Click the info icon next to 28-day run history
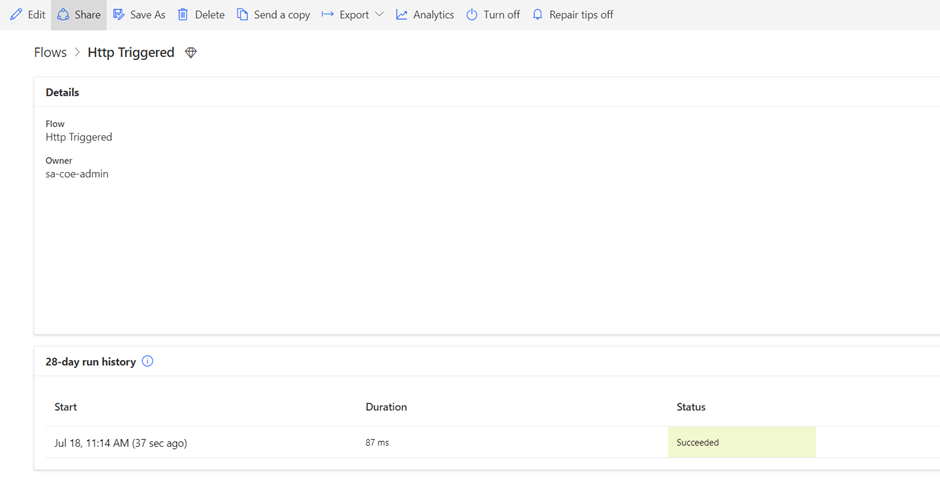Viewport: 940px width, 499px height. [148, 362]
